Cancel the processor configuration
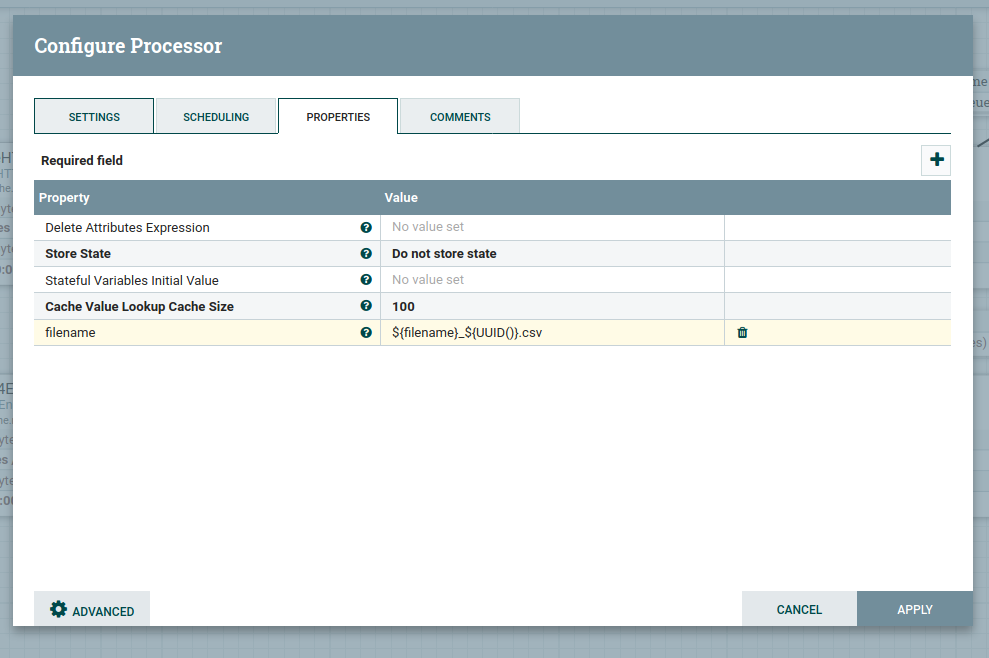Viewport: 989px width, 658px height. [x=799, y=610]
